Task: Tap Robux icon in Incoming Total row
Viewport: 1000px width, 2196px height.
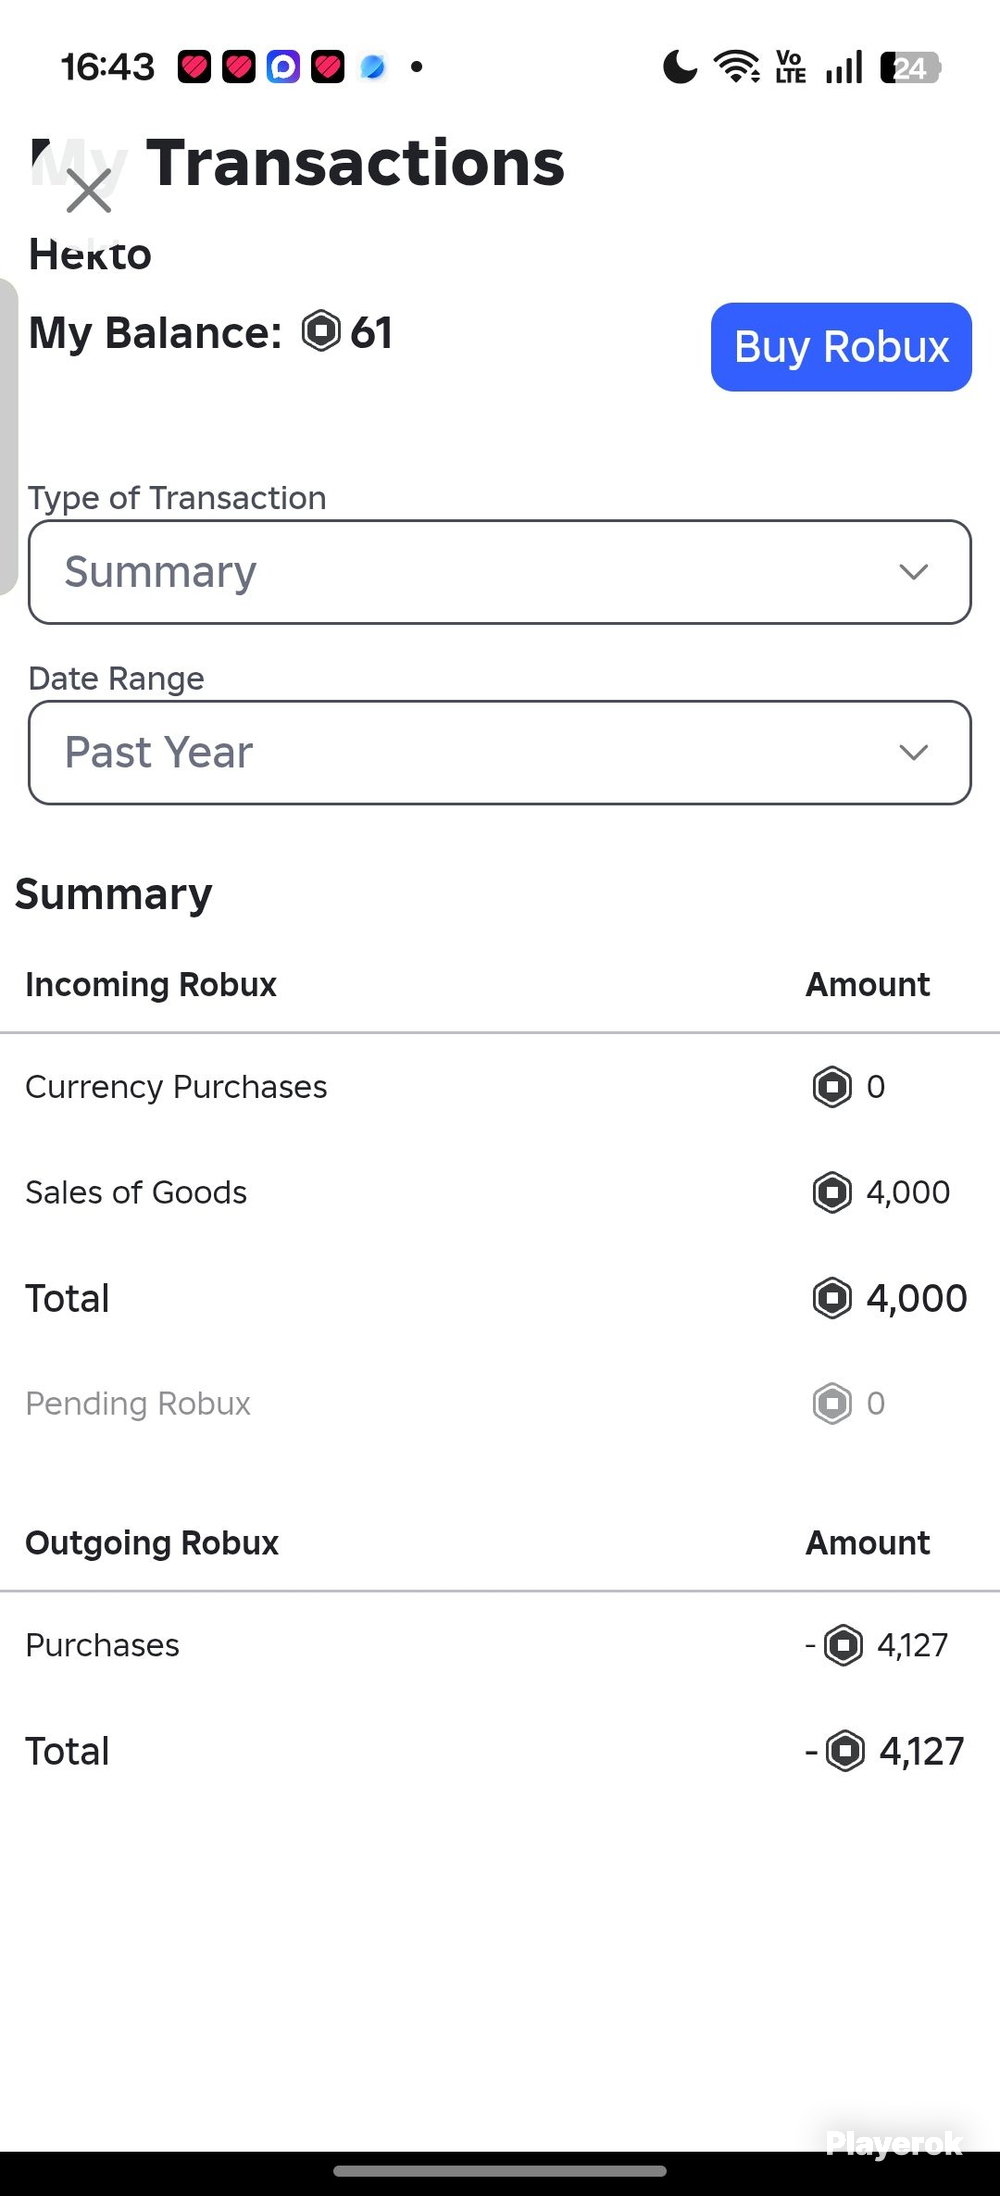Action: 832,1298
